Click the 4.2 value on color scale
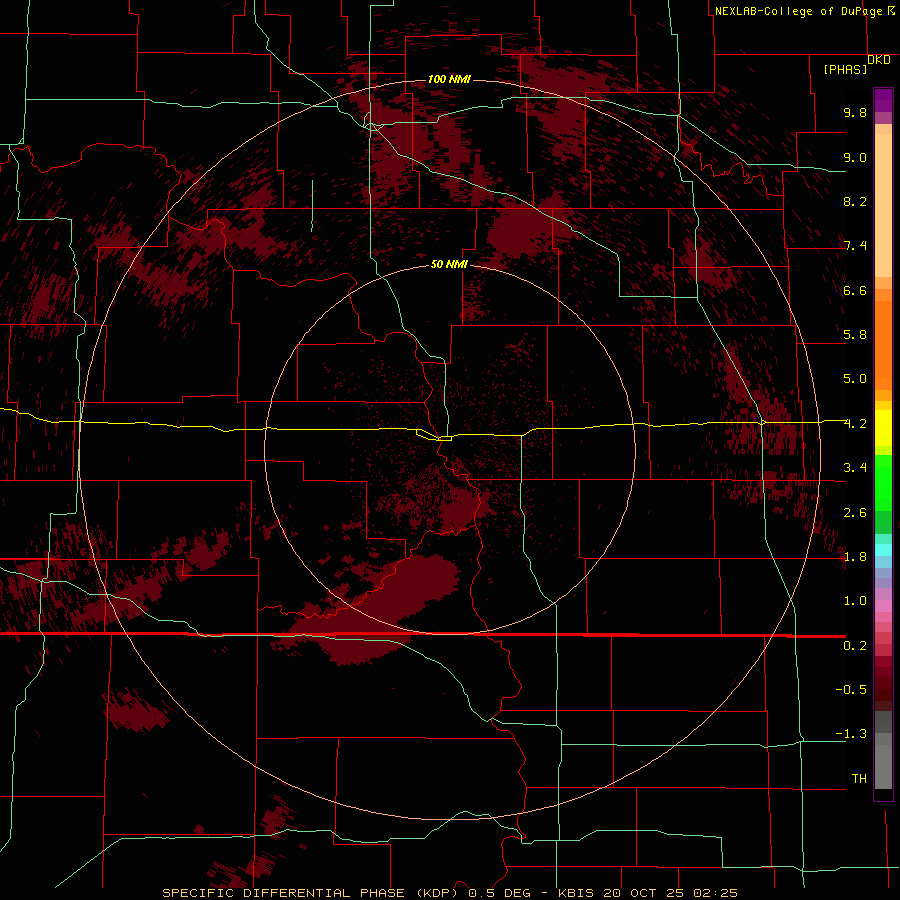This screenshot has width=900, height=900. pos(855,424)
